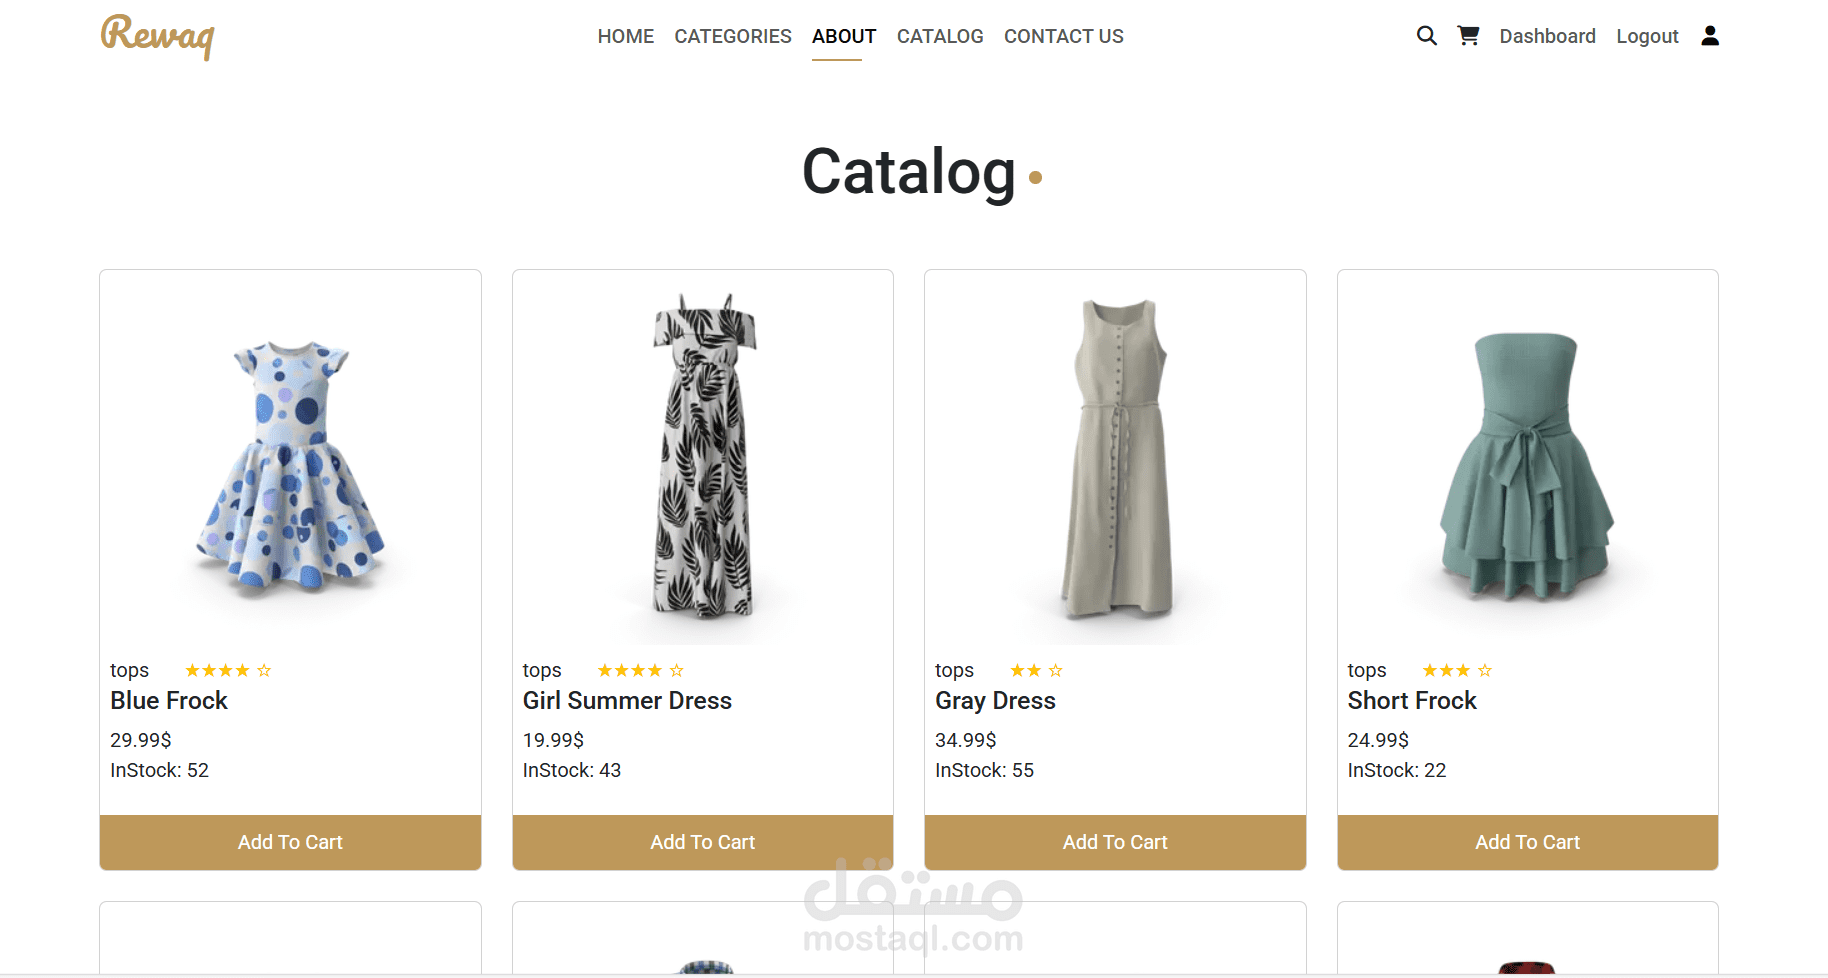Open the Categories menu

[x=733, y=36]
